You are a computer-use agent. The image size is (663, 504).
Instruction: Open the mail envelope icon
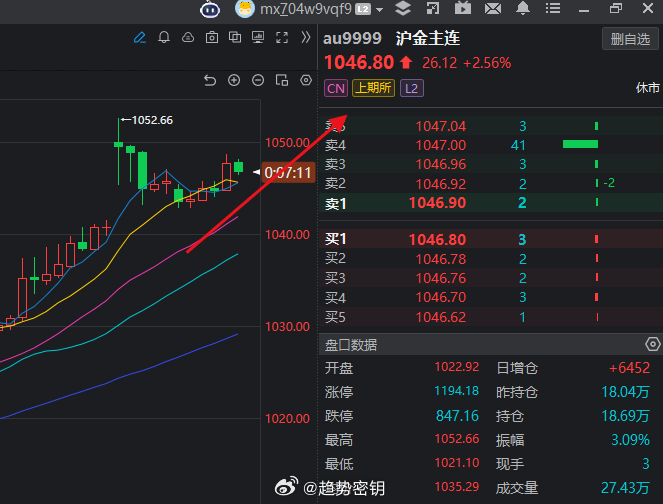pos(493,8)
